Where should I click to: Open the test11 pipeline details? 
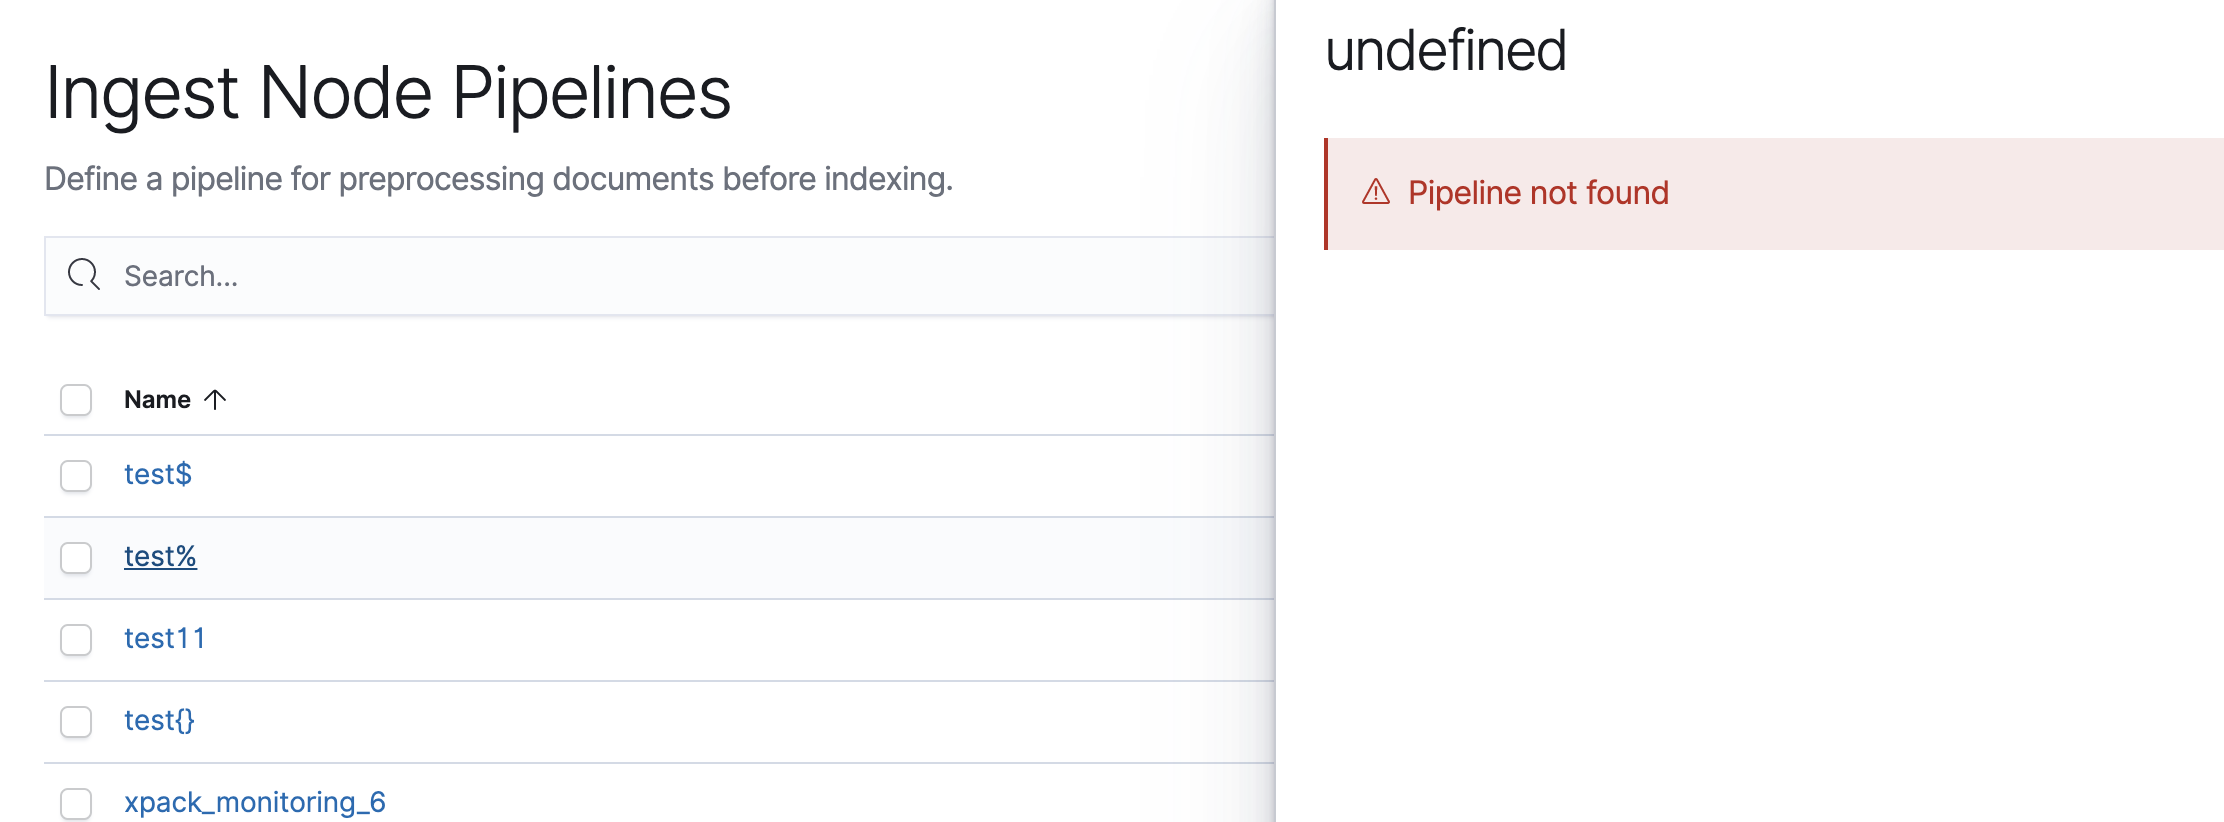166,638
